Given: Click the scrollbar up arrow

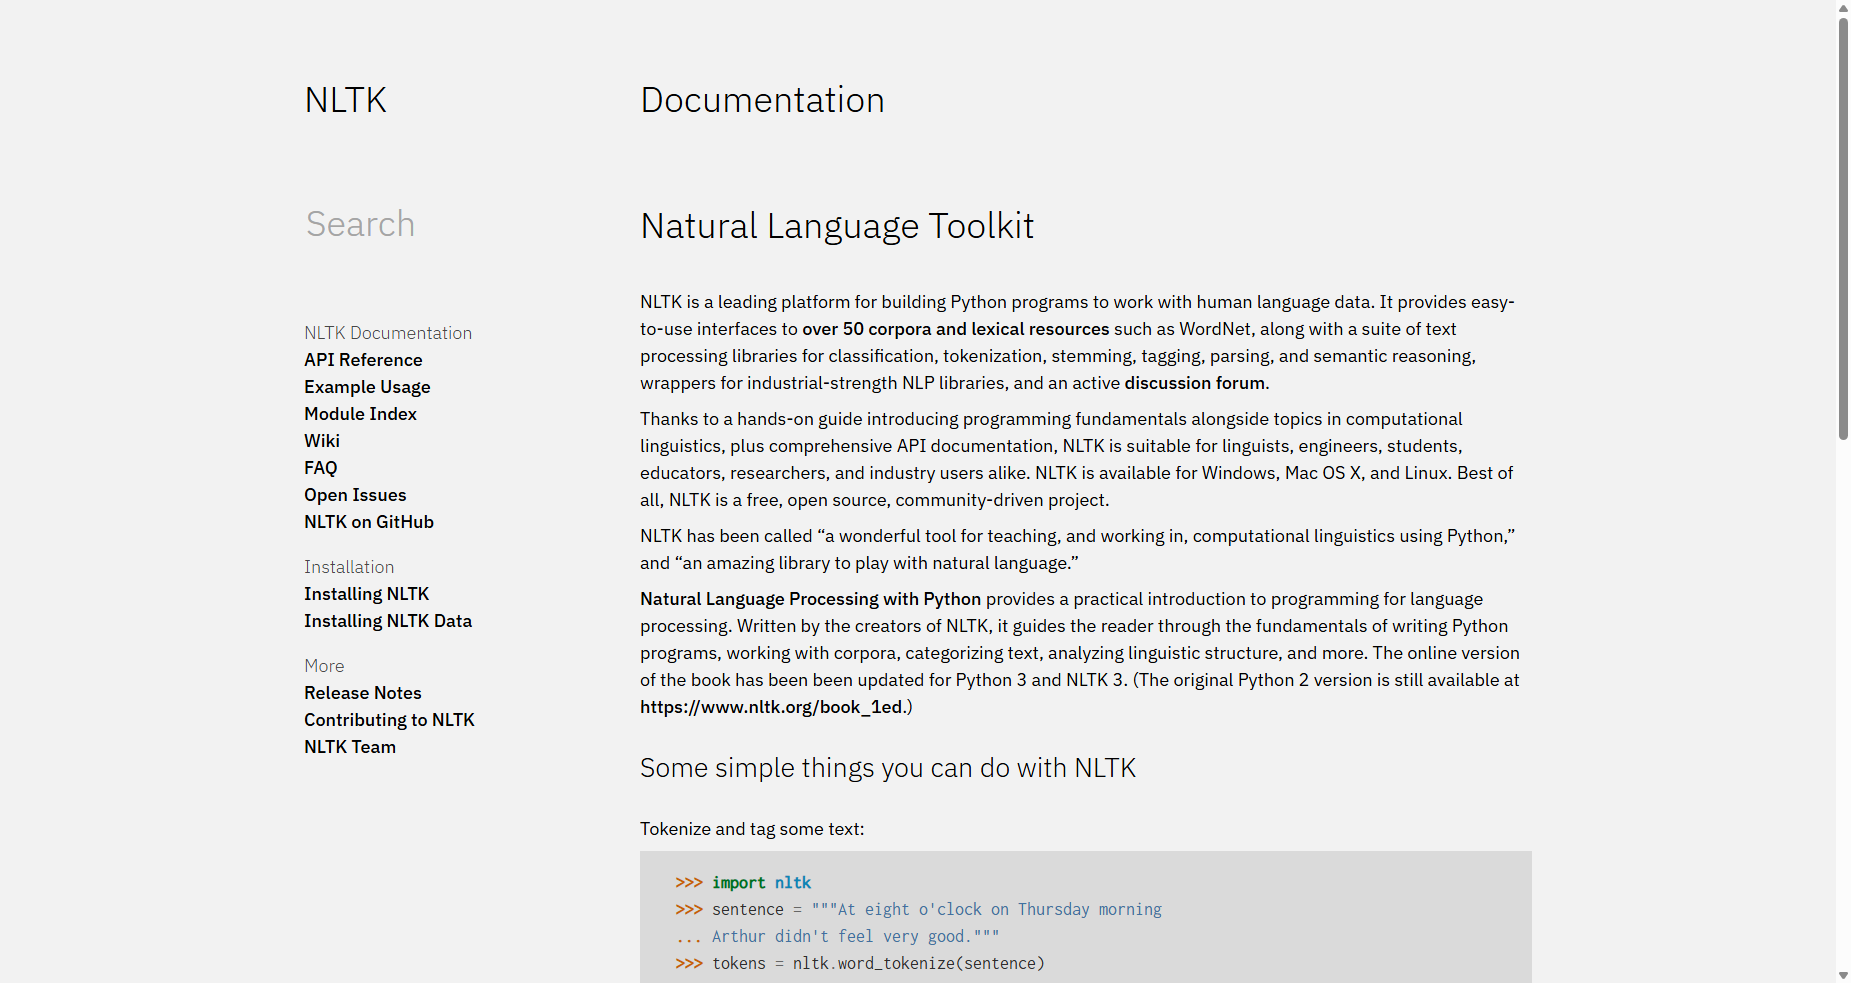Looking at the screenshot, I should click(x=1843, y=8).
